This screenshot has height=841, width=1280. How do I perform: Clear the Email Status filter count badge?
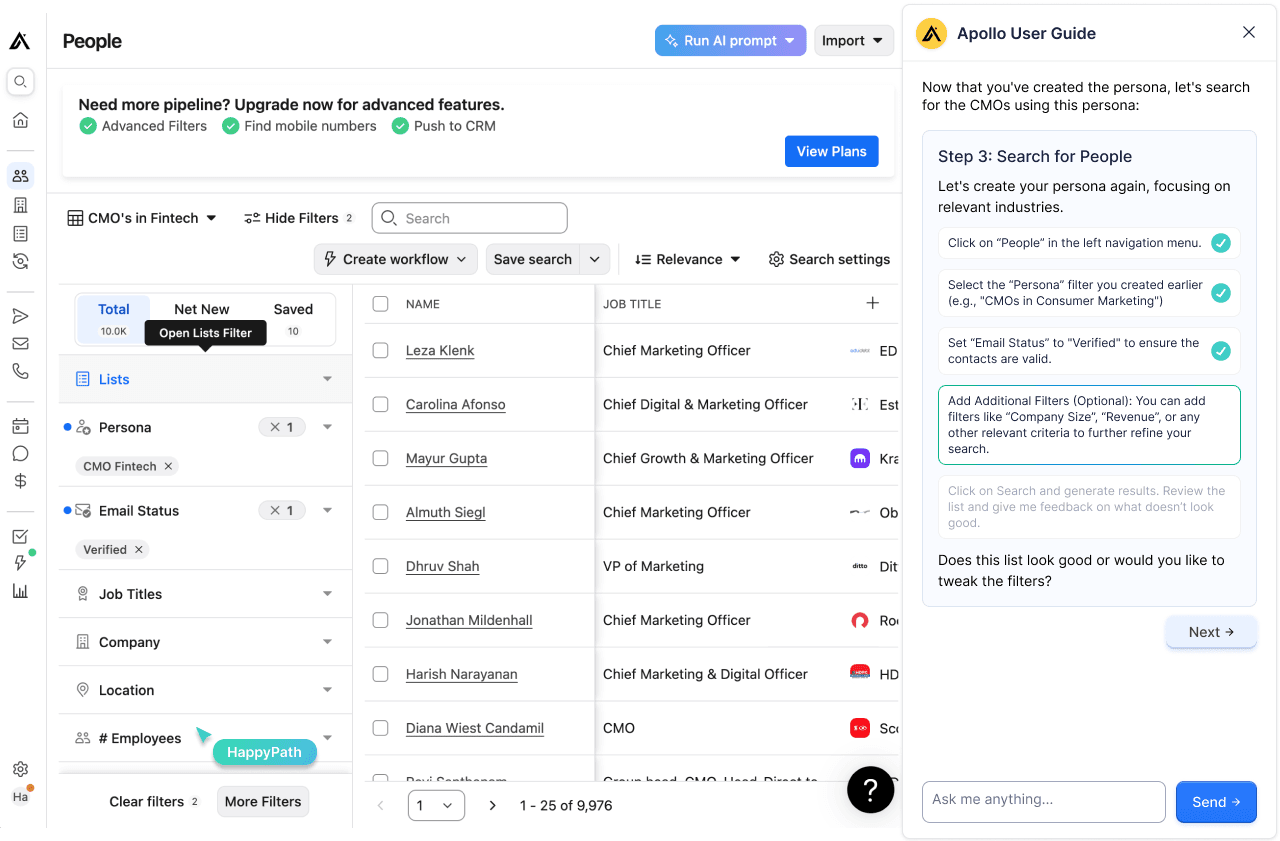click(x=283, y=510)
